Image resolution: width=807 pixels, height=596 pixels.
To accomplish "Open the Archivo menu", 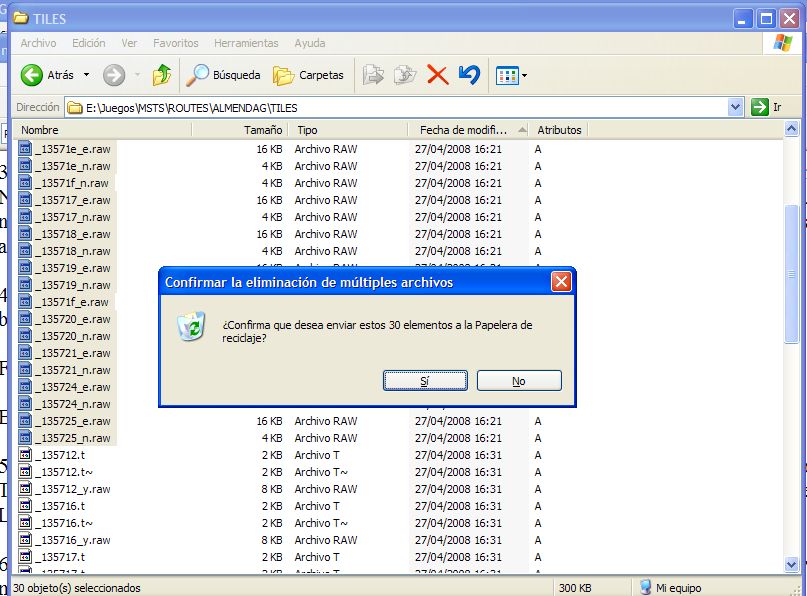I will click(38, 43).
